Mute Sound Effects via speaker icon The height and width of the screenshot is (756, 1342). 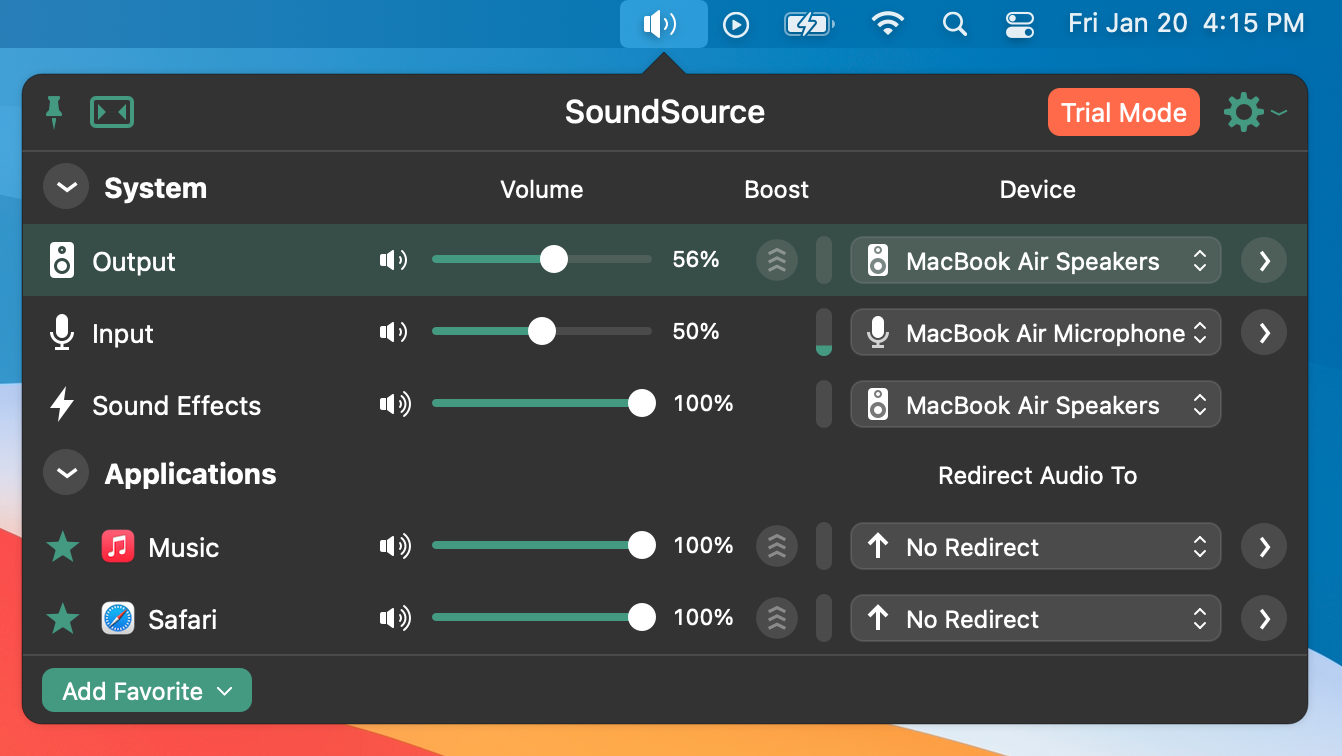click(395, 404)
